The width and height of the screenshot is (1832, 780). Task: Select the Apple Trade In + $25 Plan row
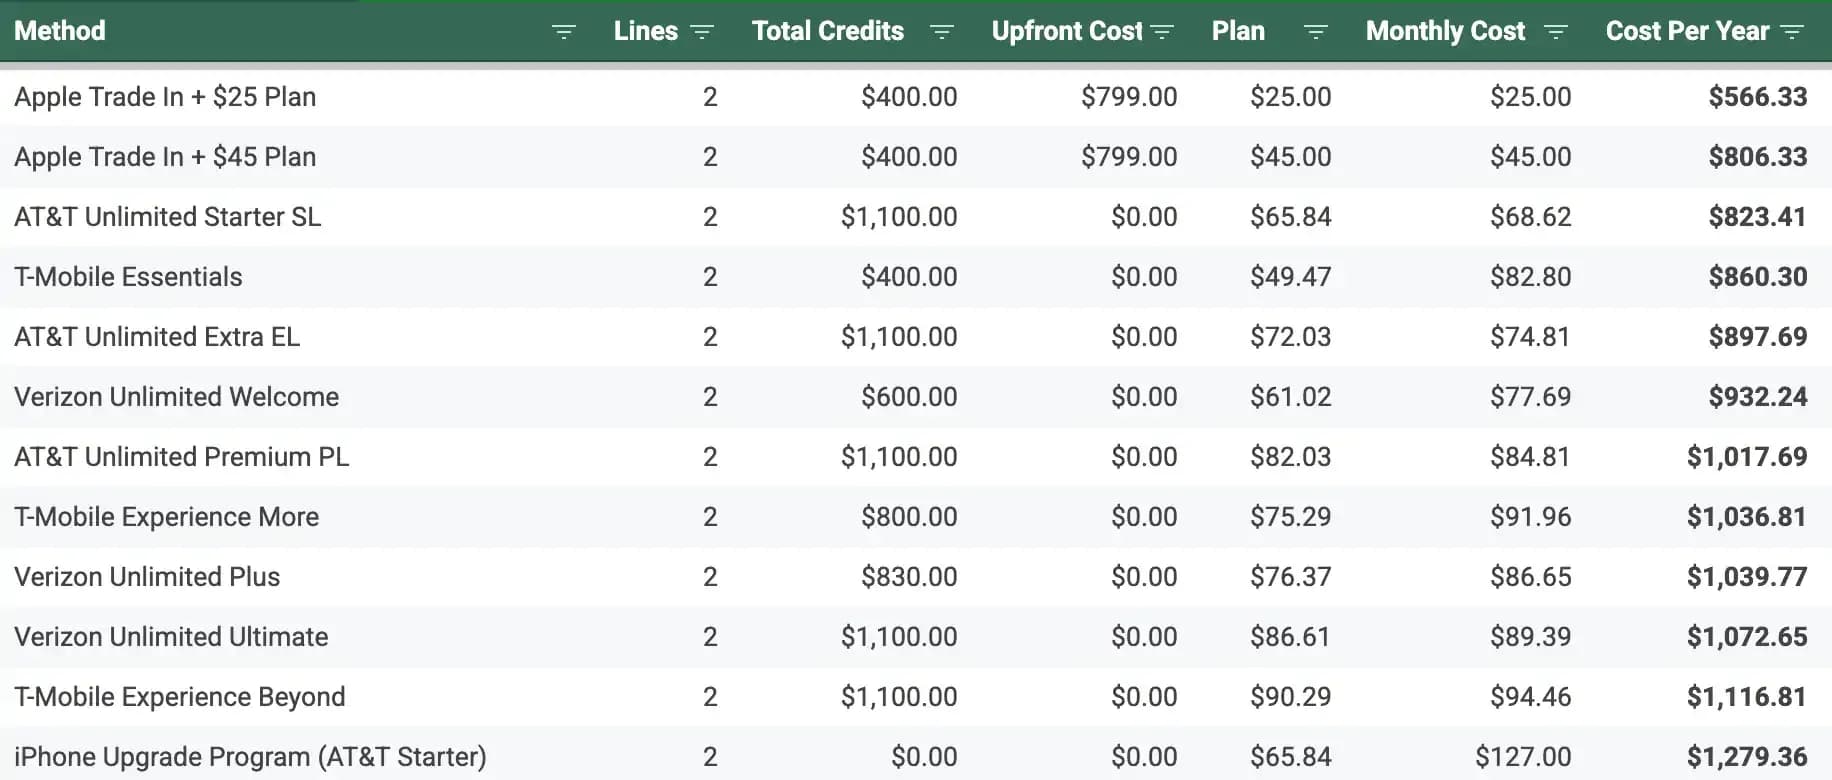pyautogui.click(x=164, y=97)
